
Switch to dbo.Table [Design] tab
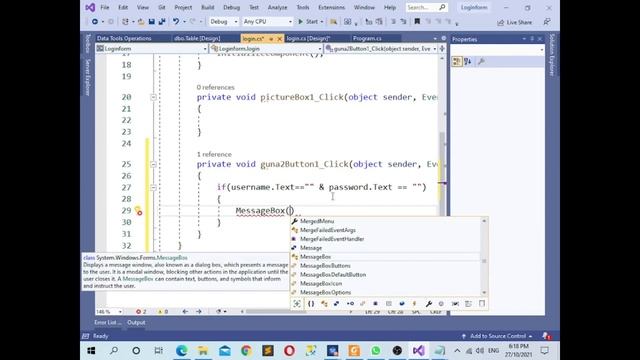coord(197,38)
